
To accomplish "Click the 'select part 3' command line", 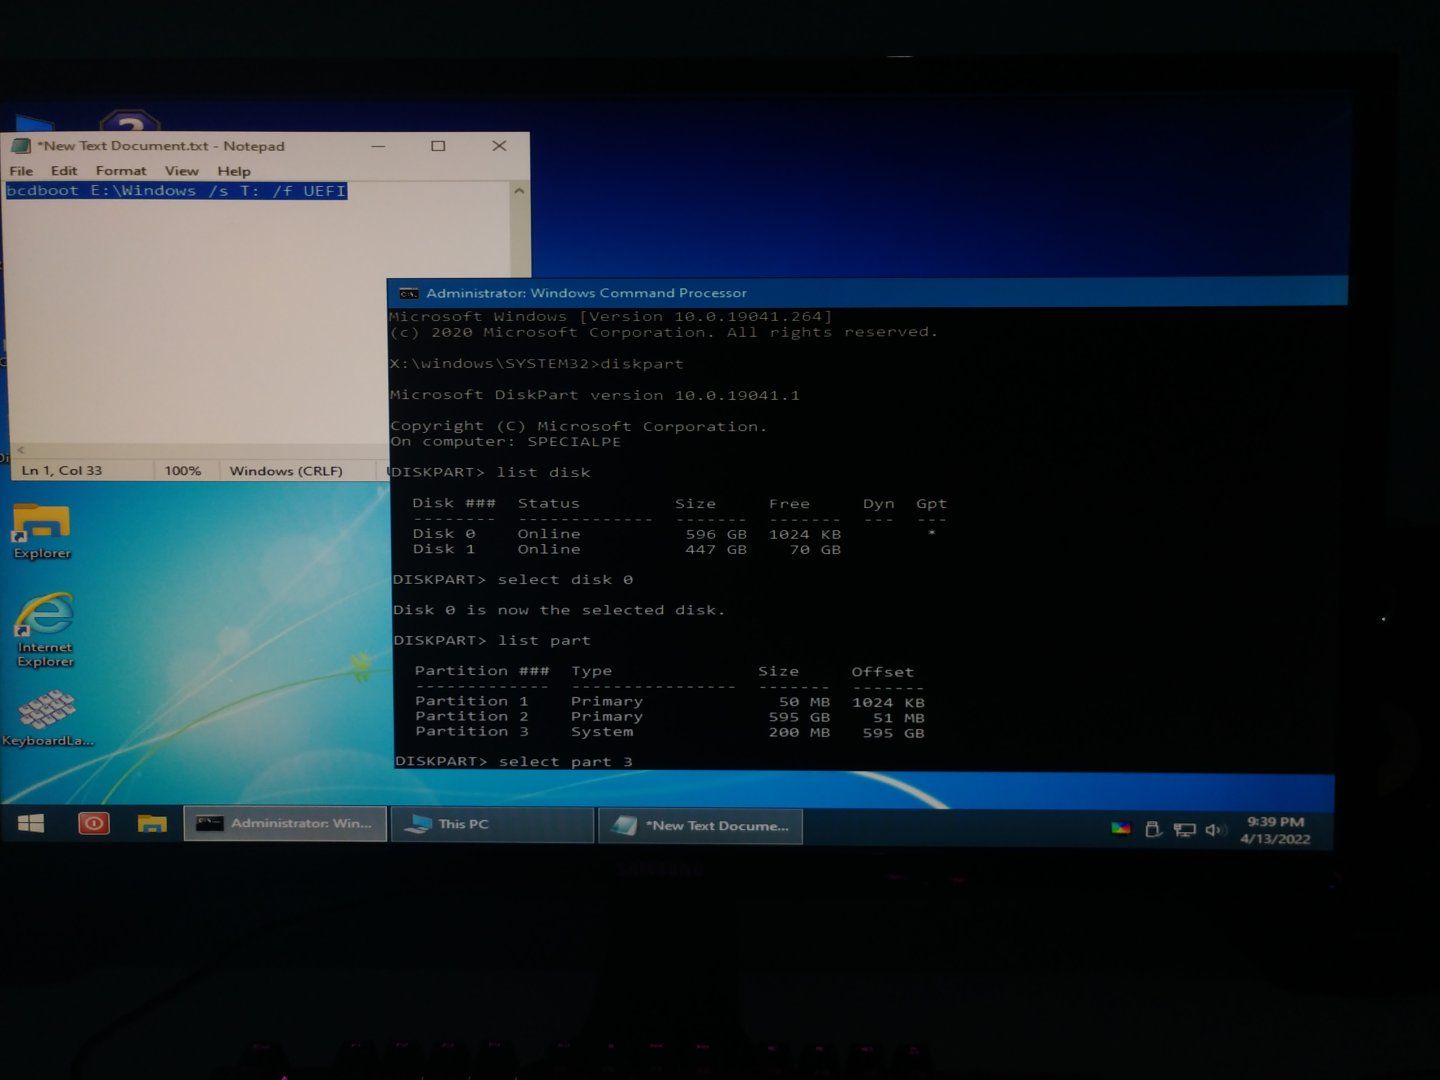I will point(514,761).
